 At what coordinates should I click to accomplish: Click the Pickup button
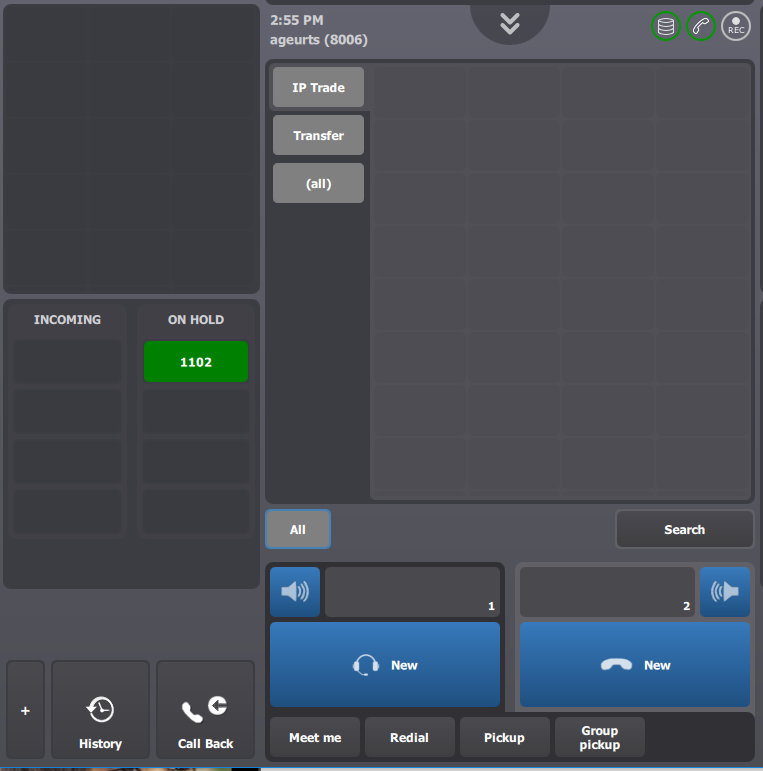(504, 738)
